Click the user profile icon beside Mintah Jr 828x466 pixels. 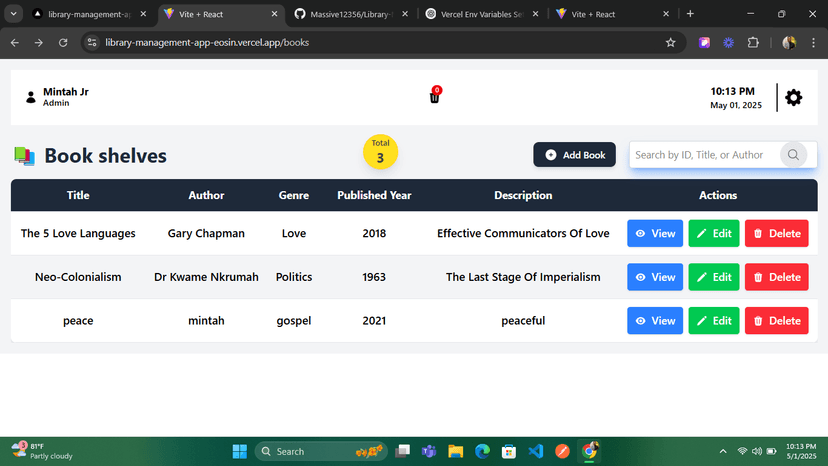(31, 97)
